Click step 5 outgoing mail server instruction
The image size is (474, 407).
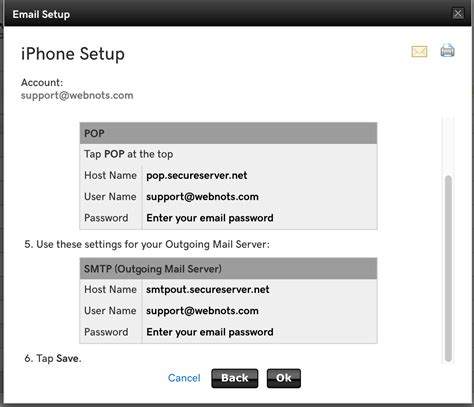(147, 244)
